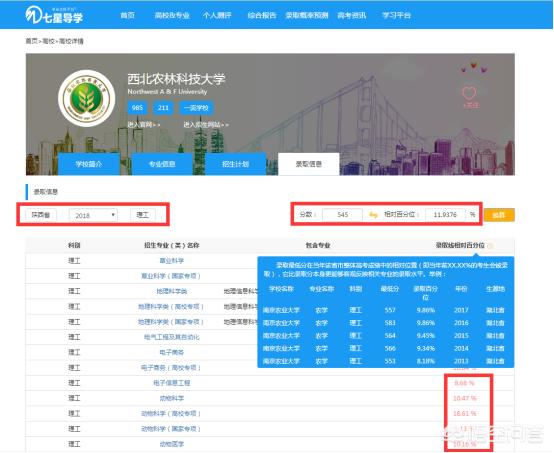This screenshot has width=554, height=453.
Task: Follow 进入招生网站 link
Action: tap(206, 124)
